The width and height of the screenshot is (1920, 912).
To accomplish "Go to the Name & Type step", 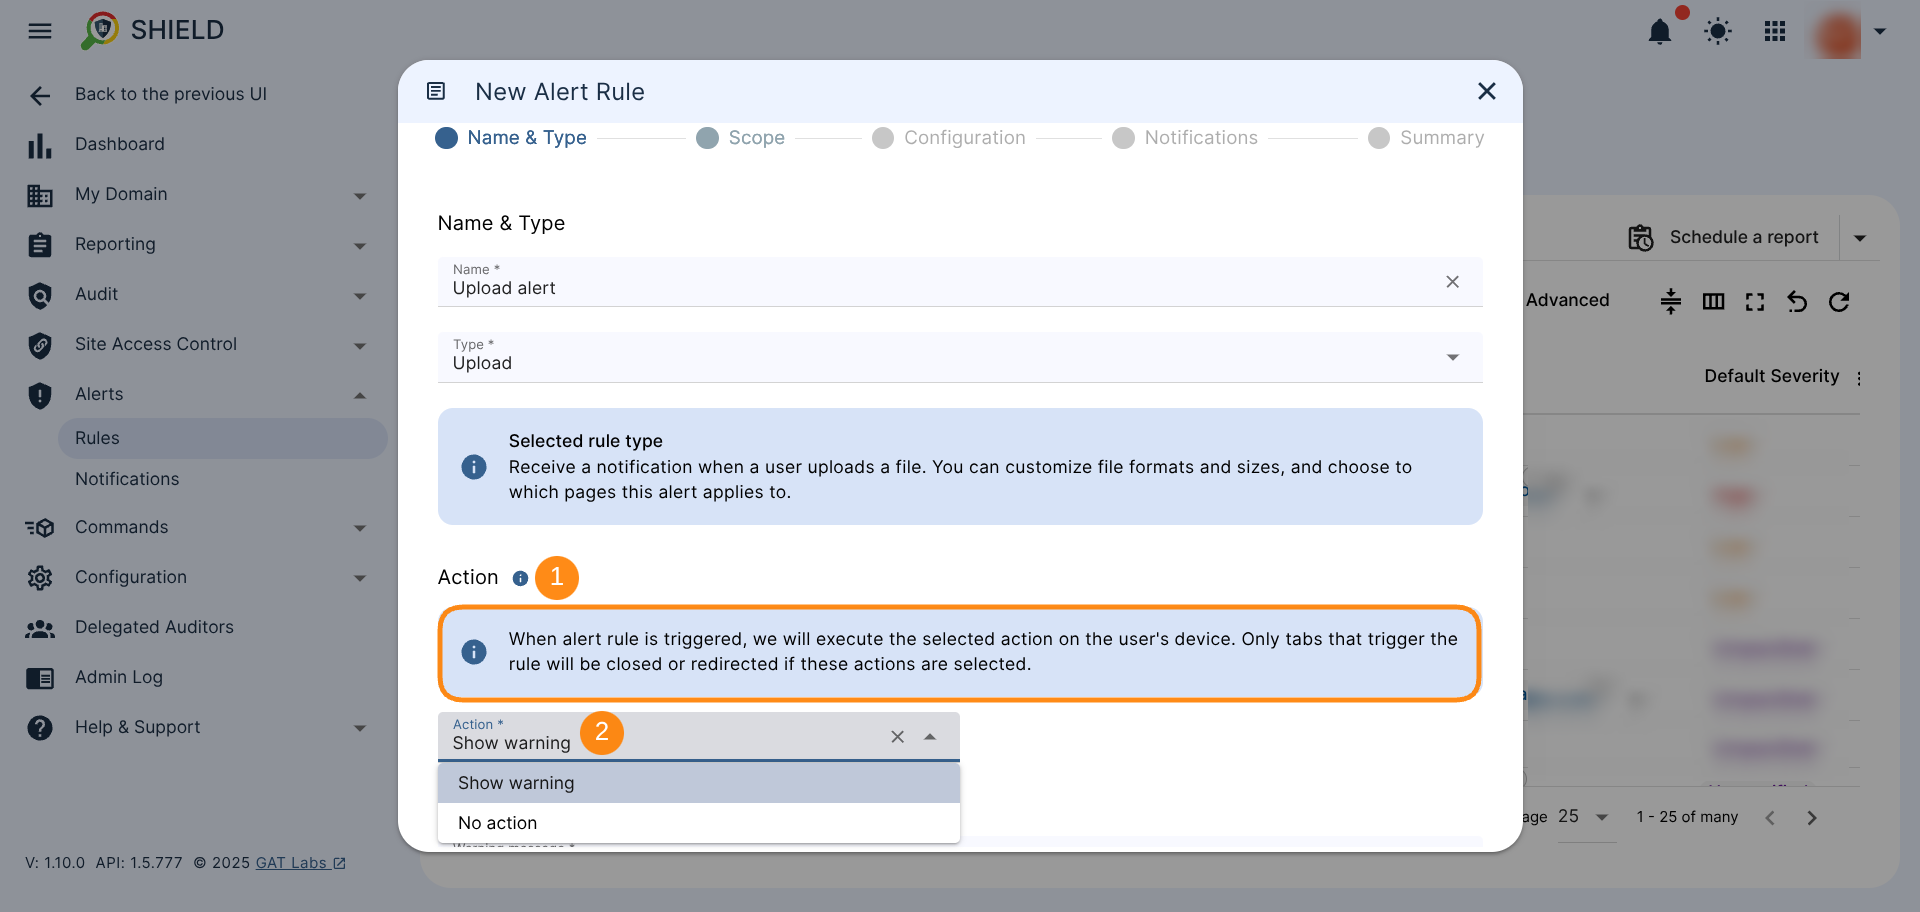I will 511,138.
